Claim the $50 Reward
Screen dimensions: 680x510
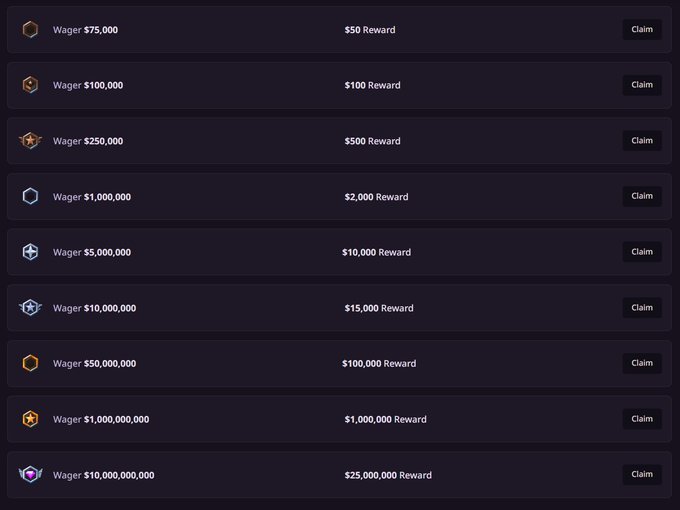[x=642, y=29]
